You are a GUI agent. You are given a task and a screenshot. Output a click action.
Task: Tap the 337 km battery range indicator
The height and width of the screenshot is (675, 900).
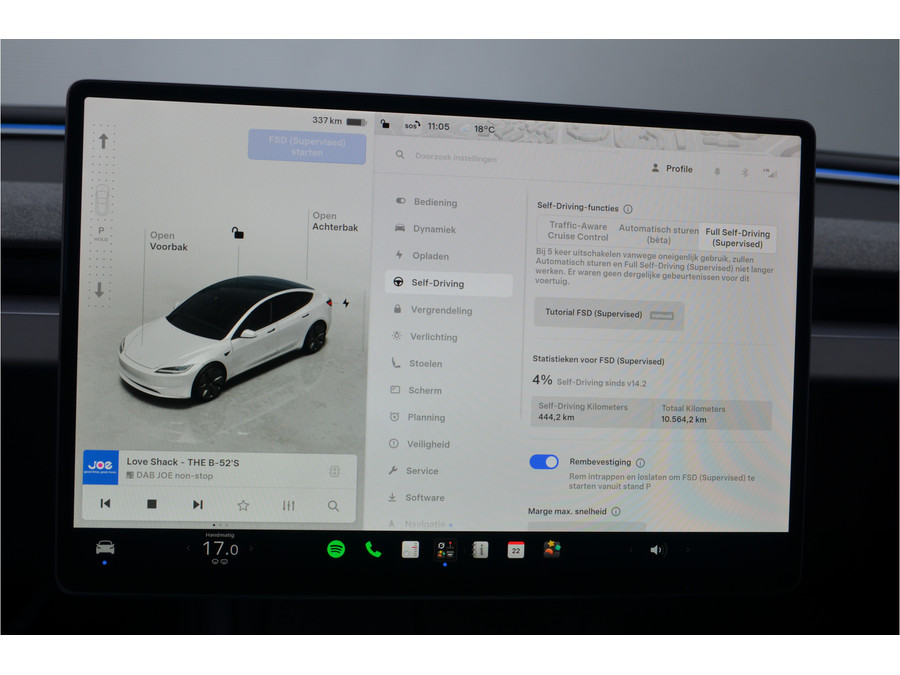[x=339, y=121]
